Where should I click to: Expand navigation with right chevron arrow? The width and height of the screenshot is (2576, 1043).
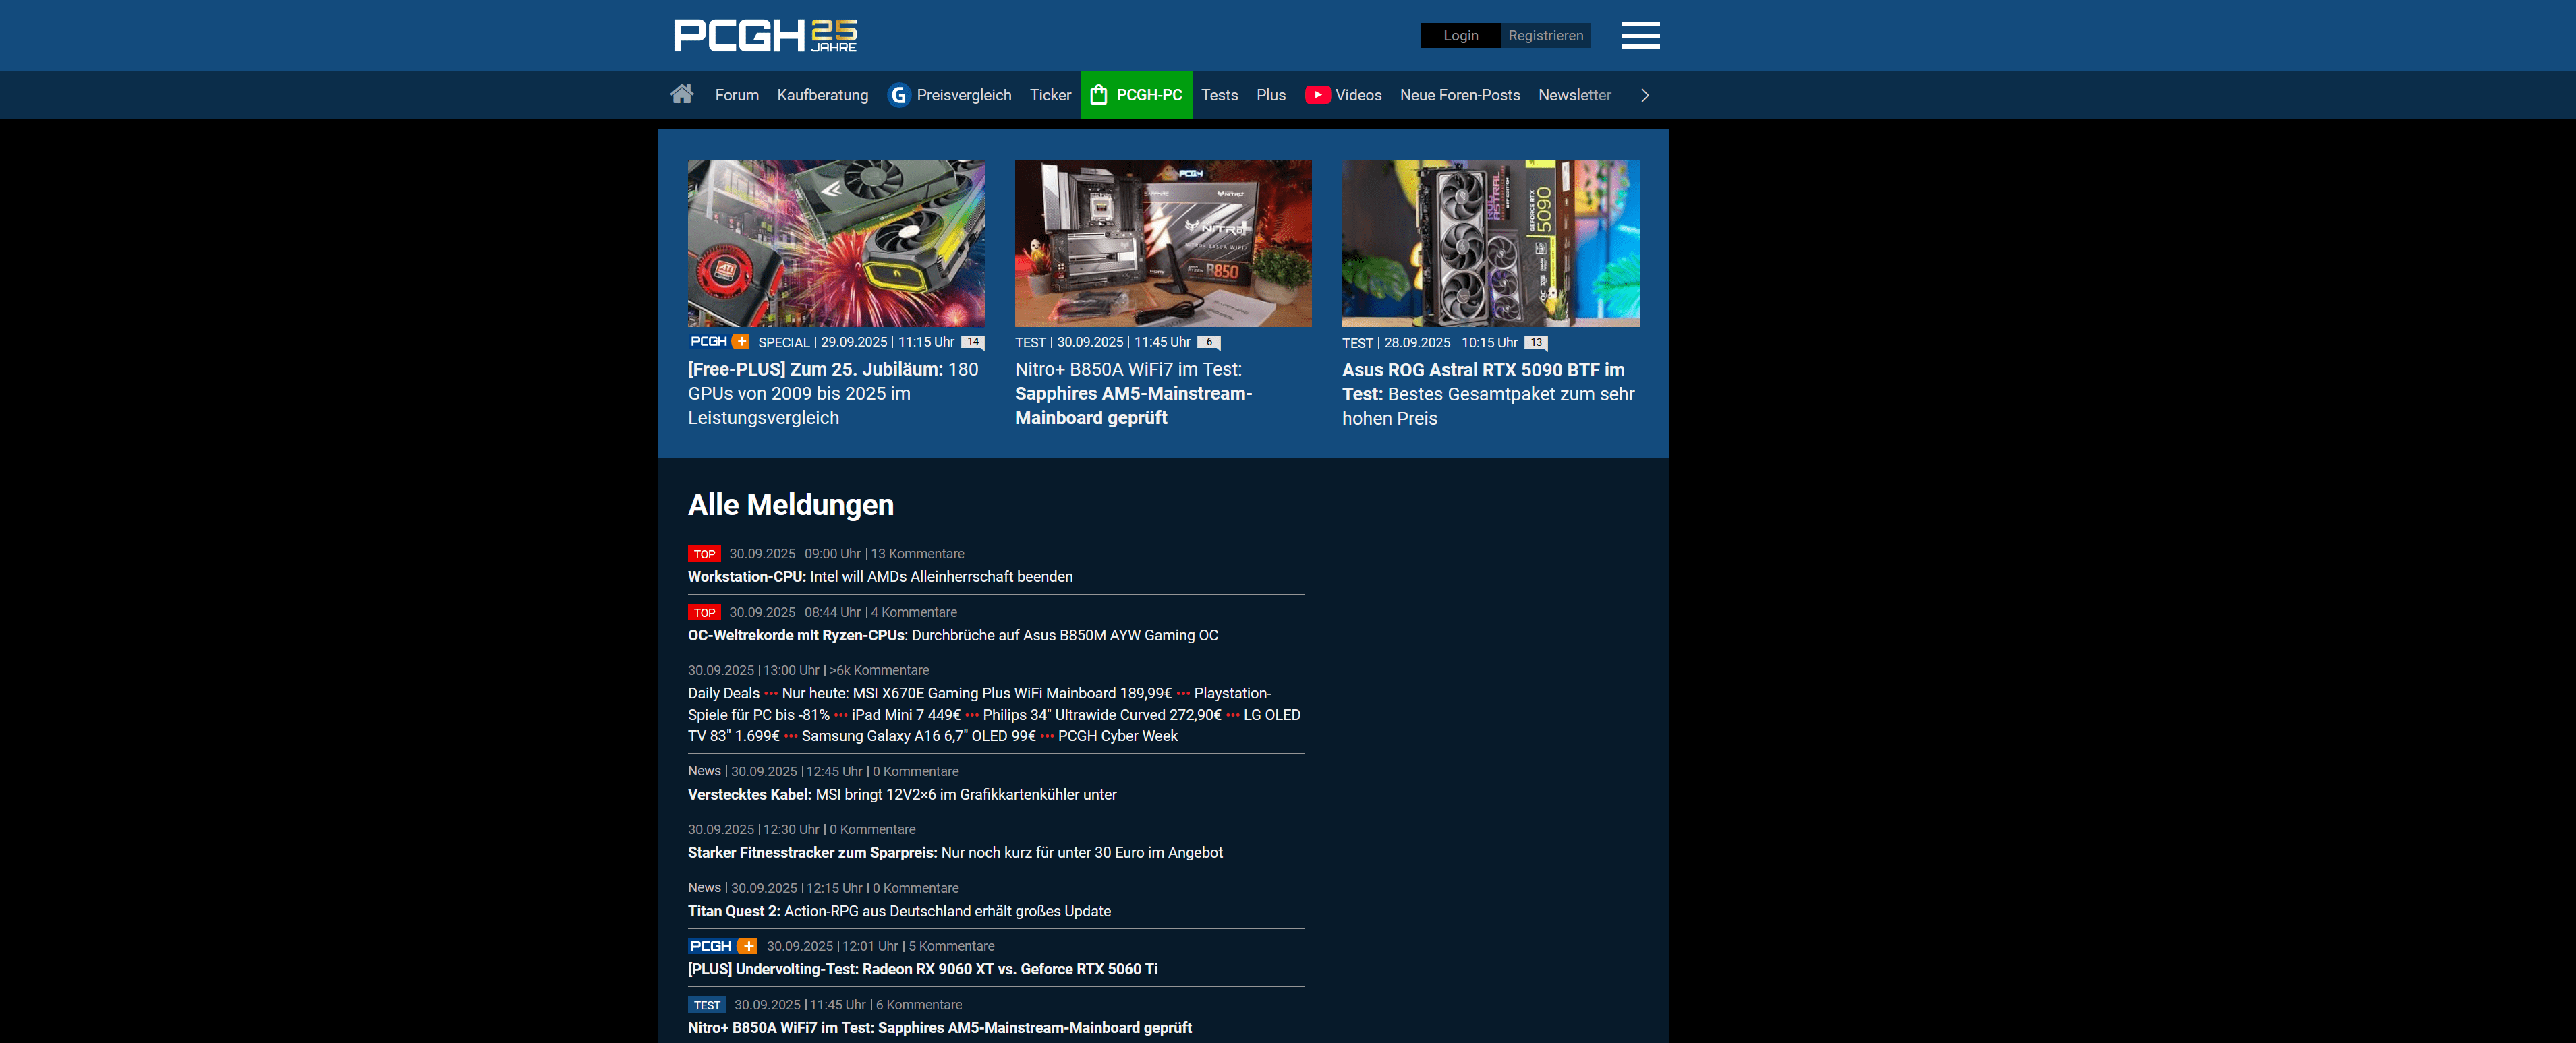pos(1645,95)
